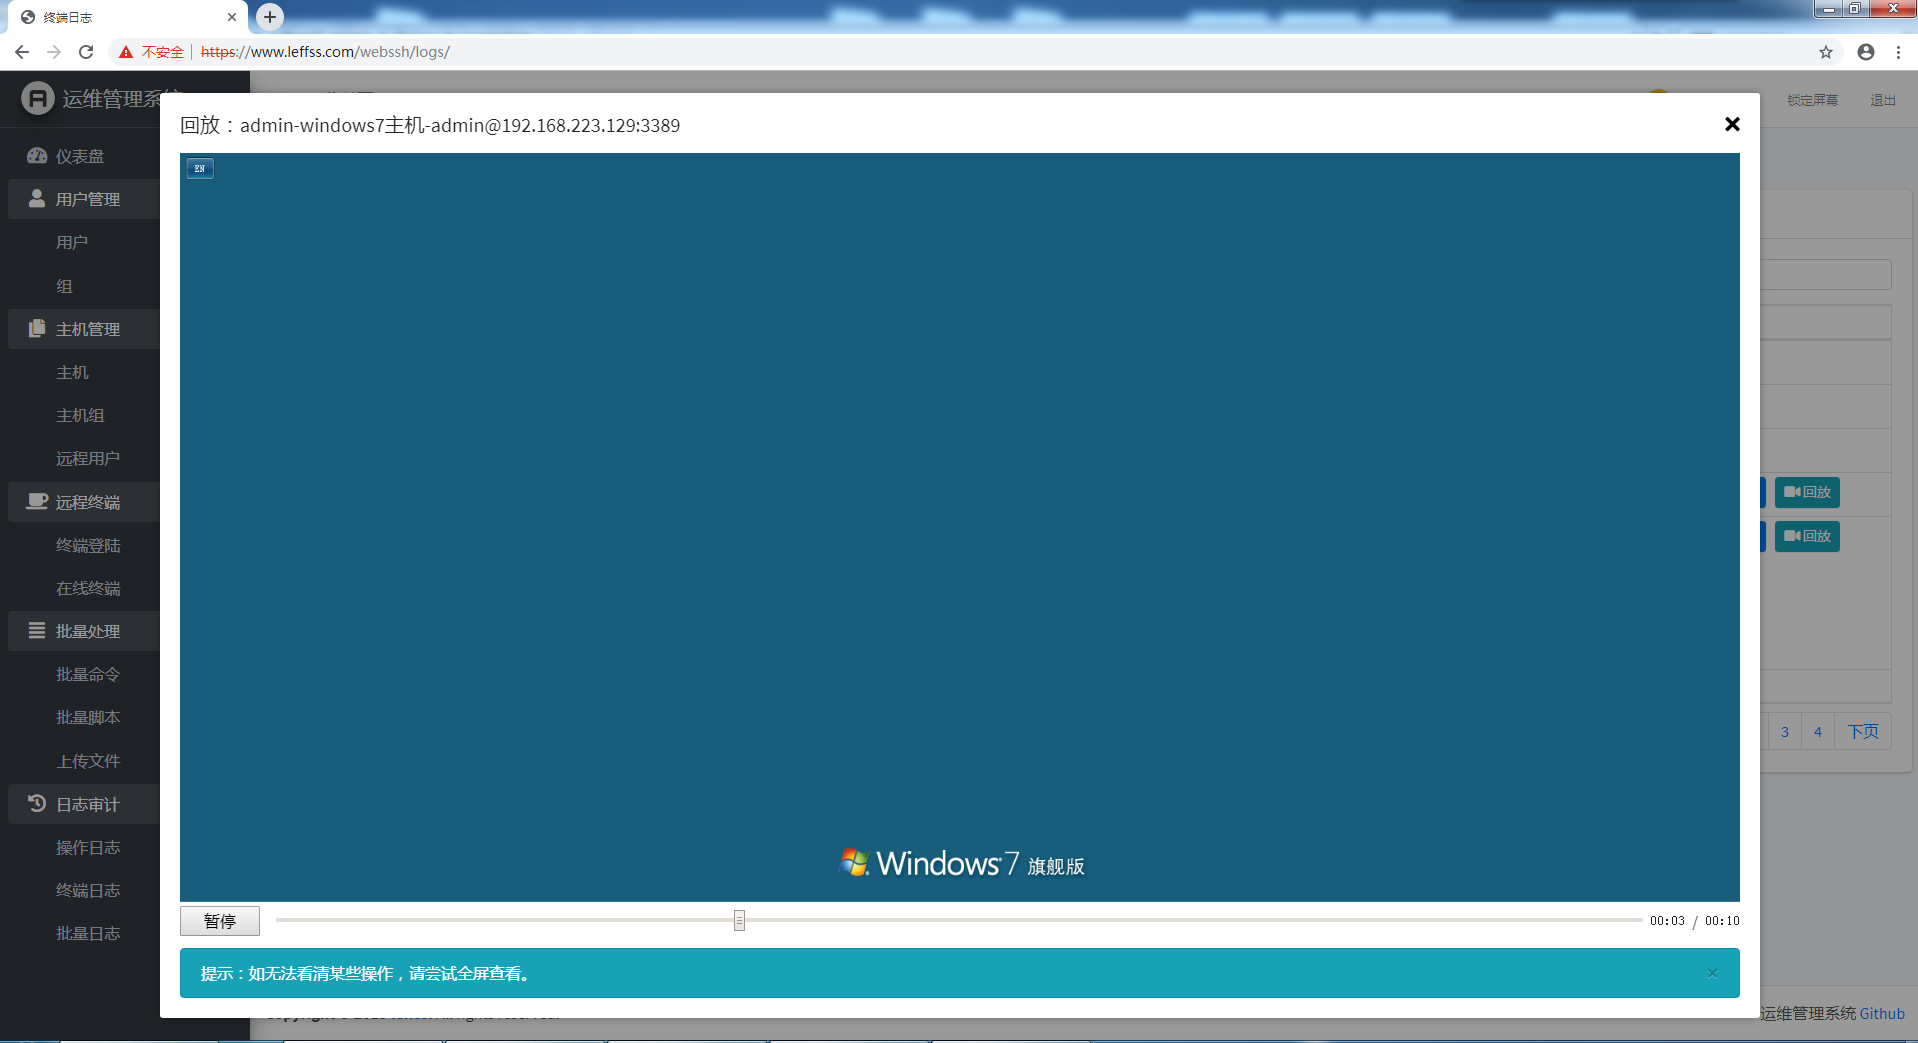Open the 在线终端 submenu item
The height and width of the screenshot is (1043, 1918).
click(88, 588)
